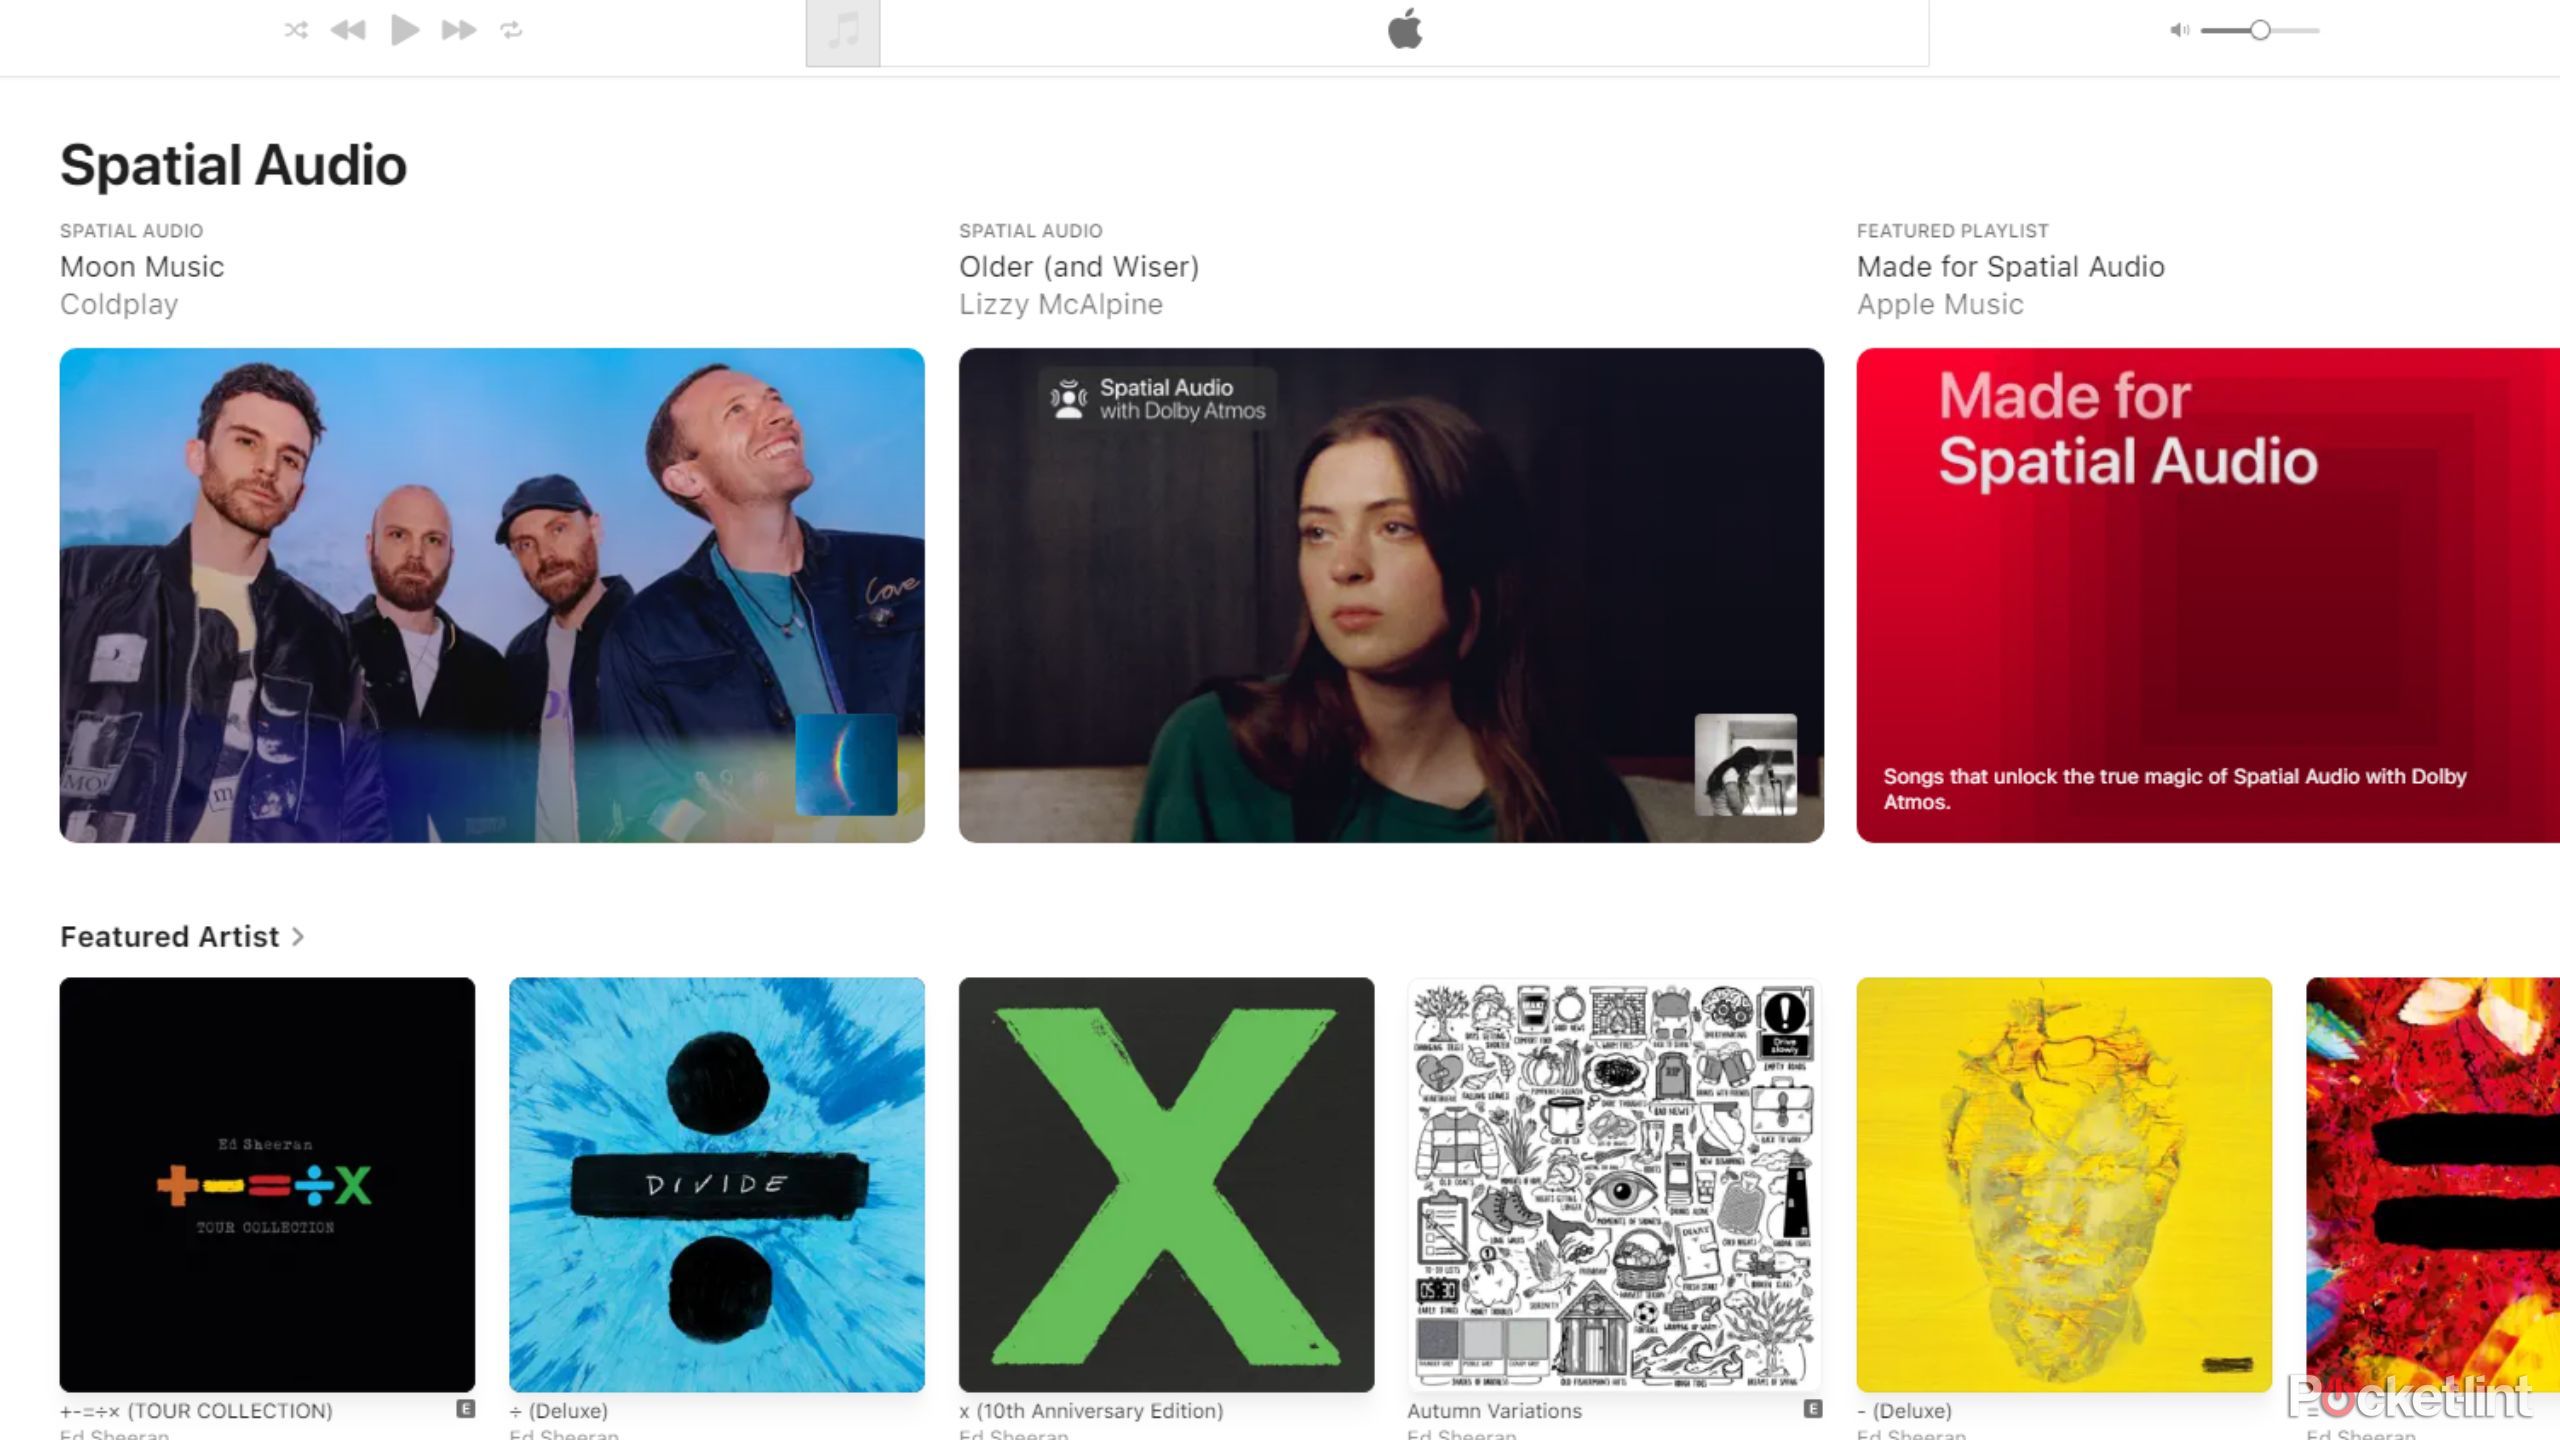Image resolution: width=2560 pixels, height=1440 pixels.
Task: Click the SPATIAL AUDIO label above Older (and Wiser)
Action: [x=1031, y=231]
